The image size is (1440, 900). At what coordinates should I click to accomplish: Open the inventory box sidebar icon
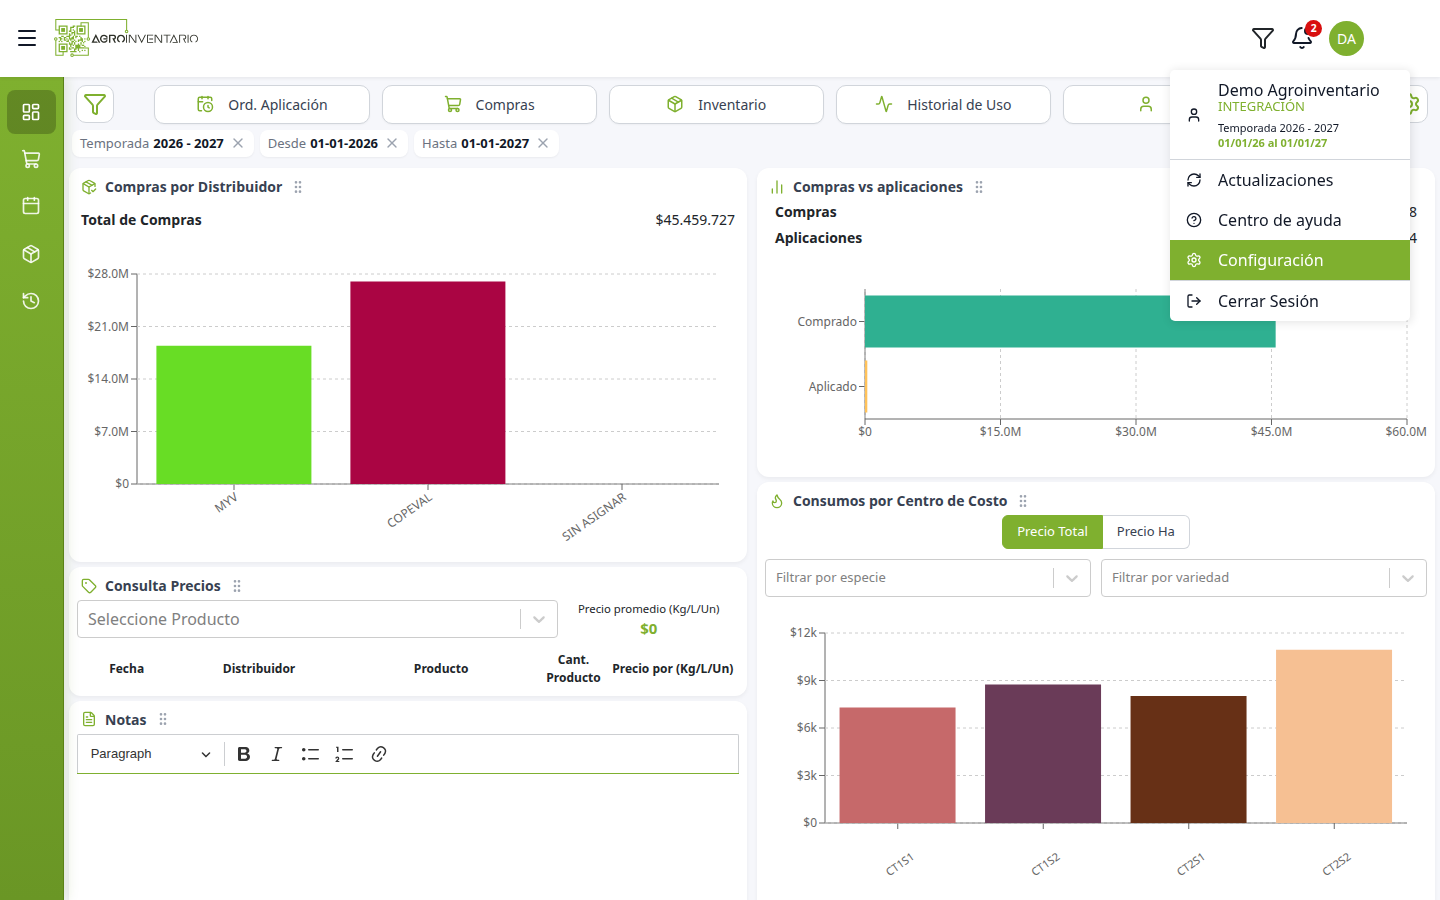tap(31, 254)
